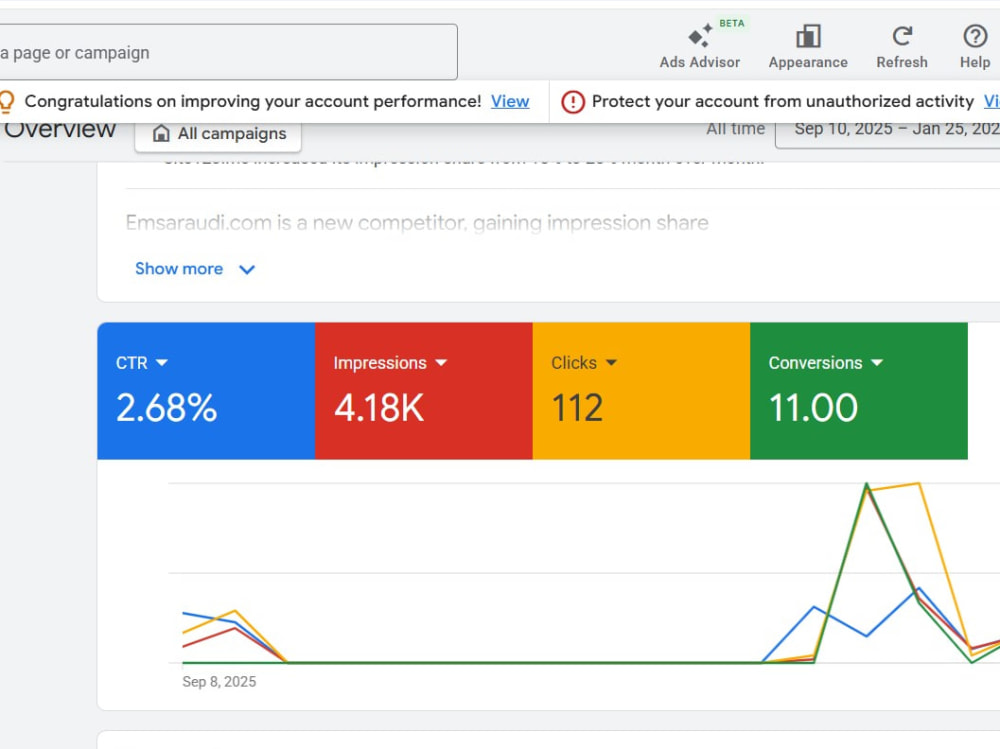The height and width of the screenshot is (749, 1000).
Task: Open the Conversions metric dropdown
Action: click(x=825, y=362)
